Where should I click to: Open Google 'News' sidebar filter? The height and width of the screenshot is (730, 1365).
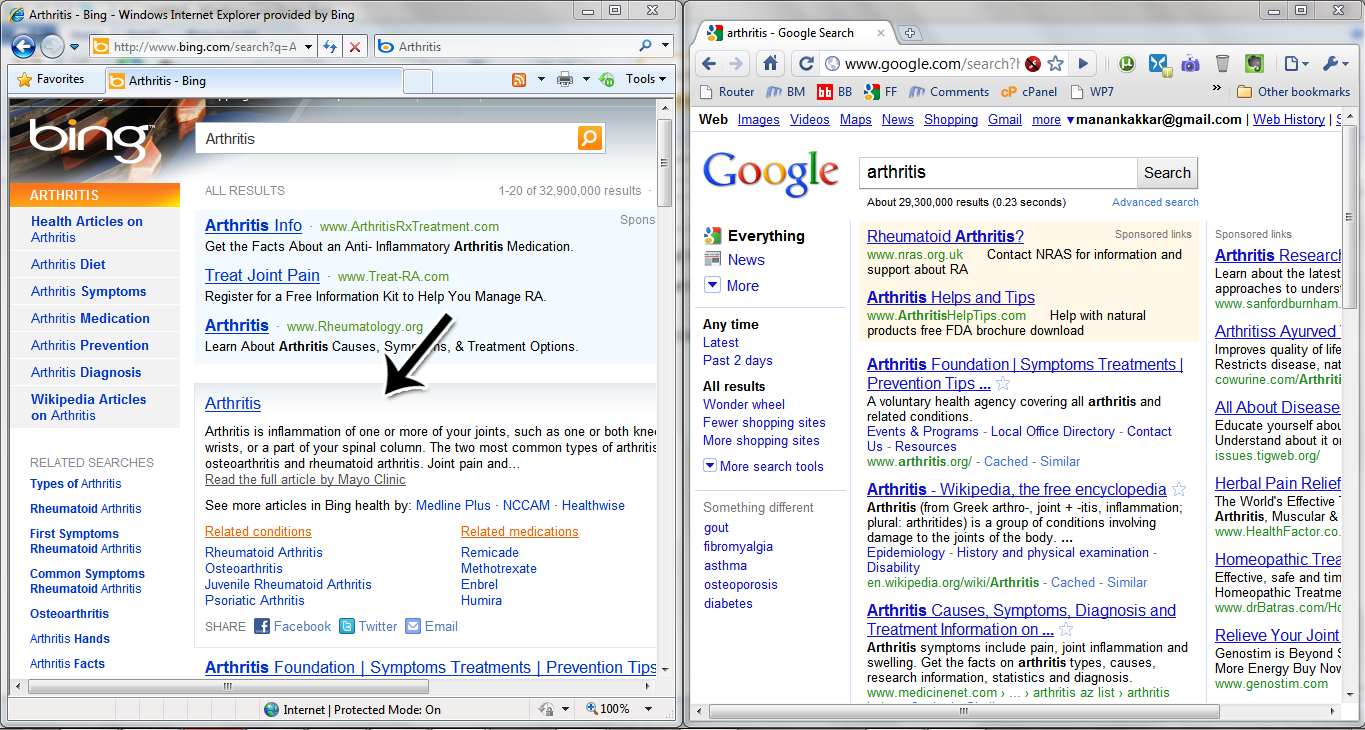tap(746, 259)
